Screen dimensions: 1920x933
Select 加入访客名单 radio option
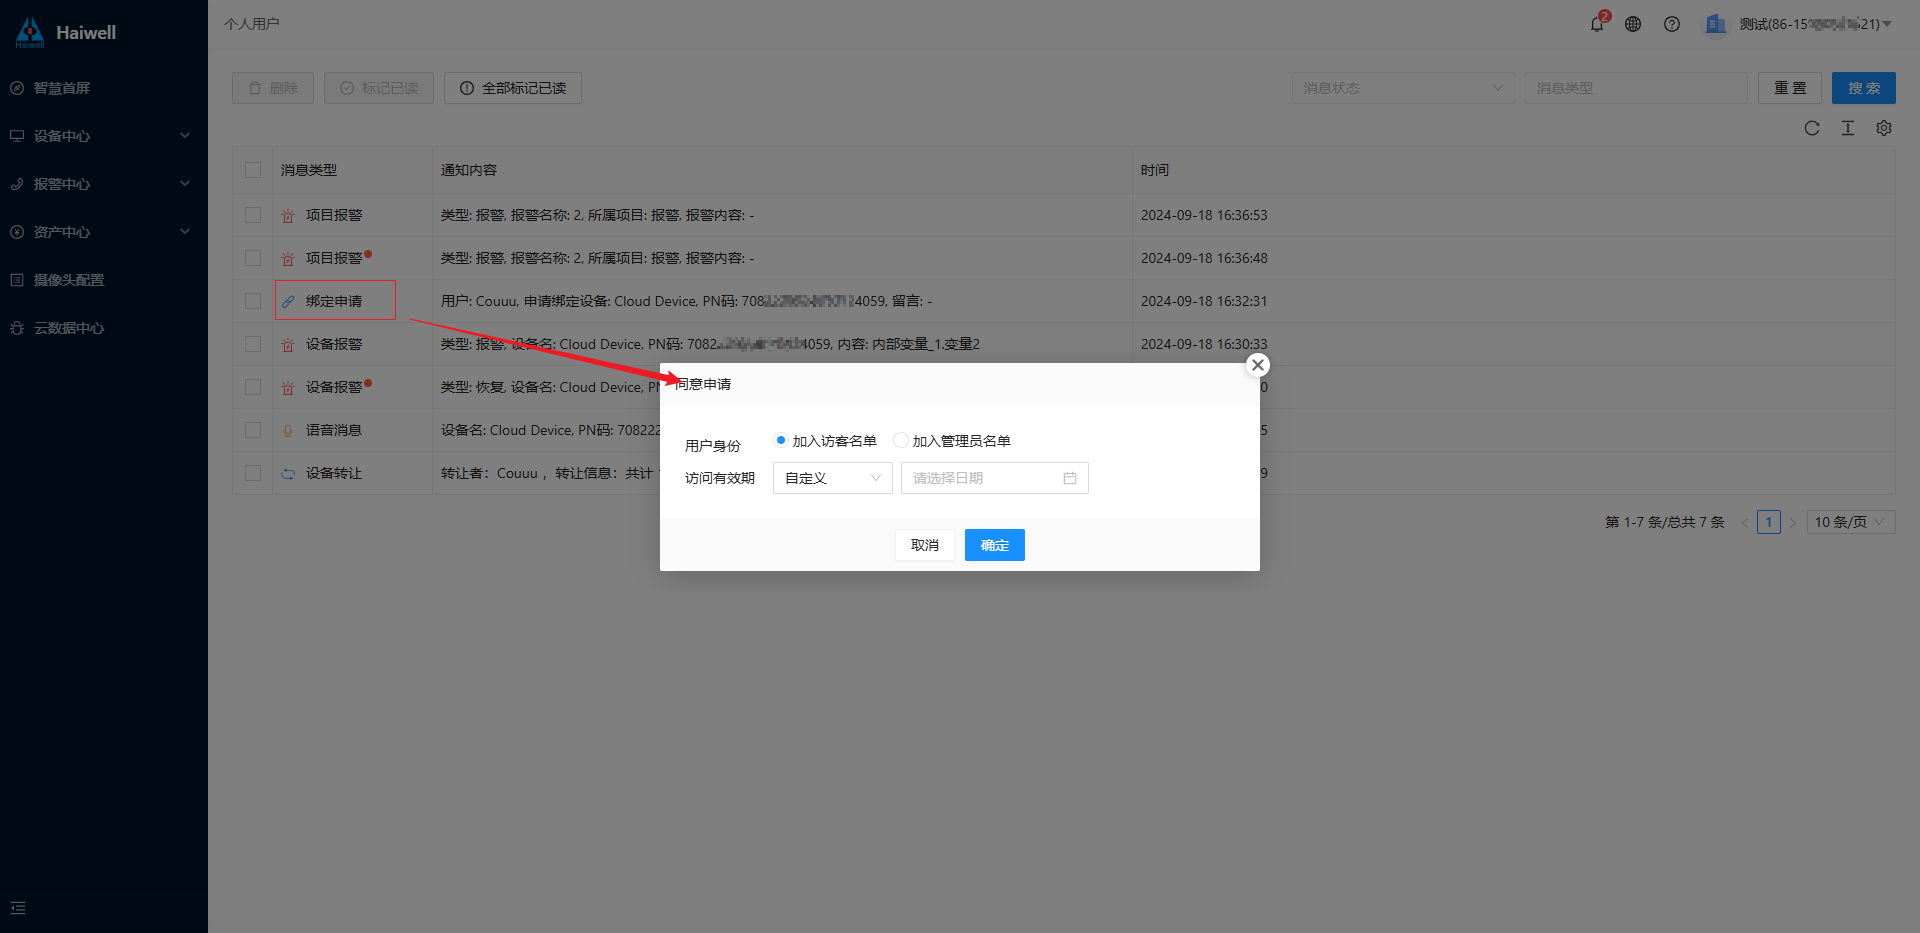click(781, 440)
